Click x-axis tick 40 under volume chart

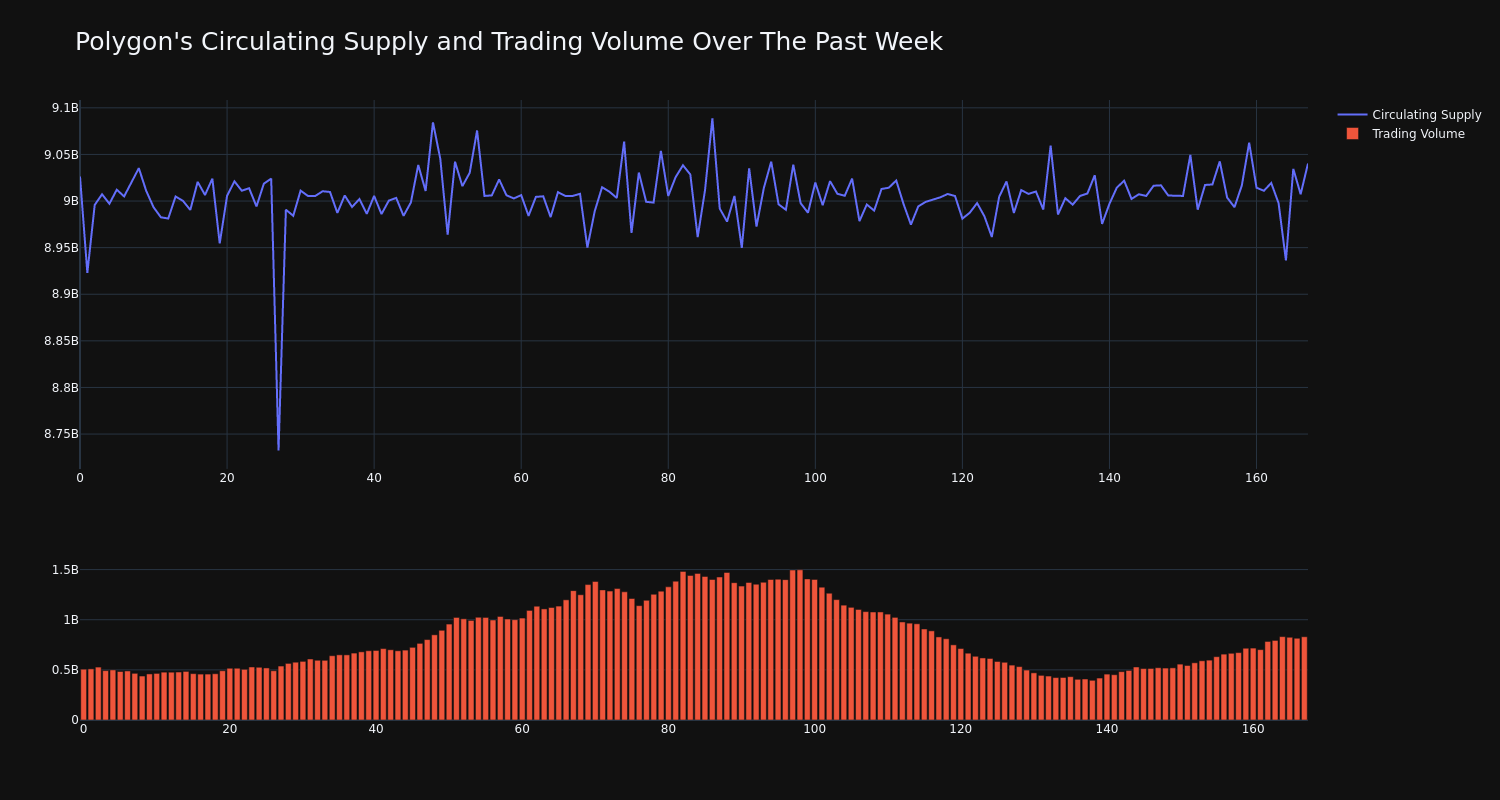pyautogui.click(x=376, y=729)
